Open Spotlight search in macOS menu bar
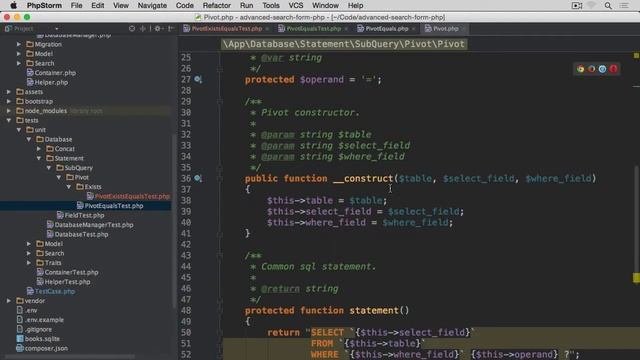Viewport: 640px width, 360px height. pos(608,6)
